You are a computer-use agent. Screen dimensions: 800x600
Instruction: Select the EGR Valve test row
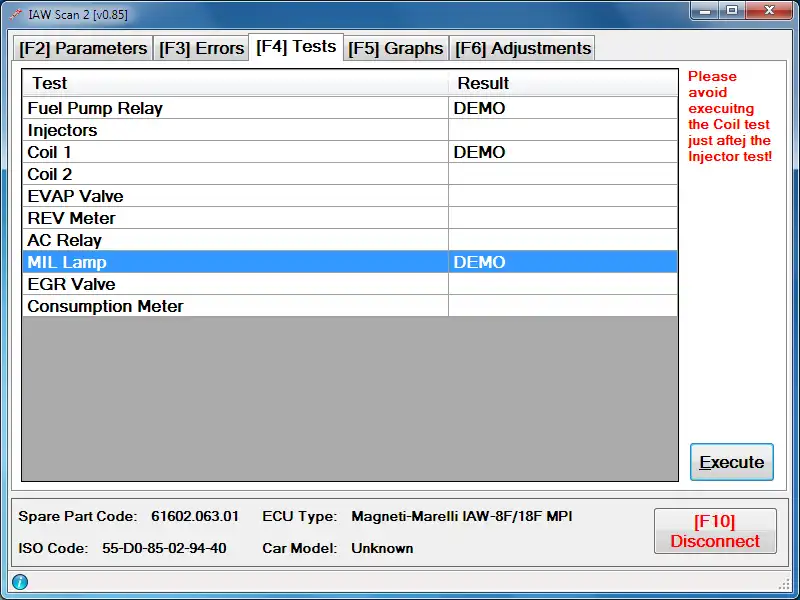coord(350,284)
